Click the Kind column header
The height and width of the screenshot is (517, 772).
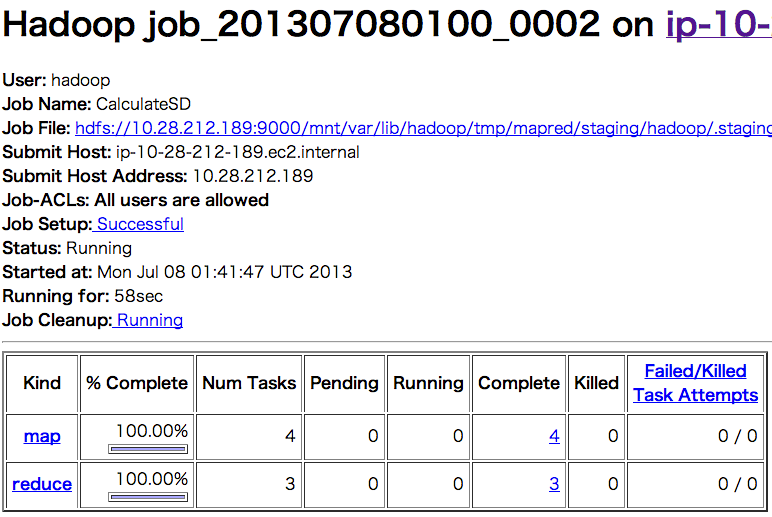click(x=42, y=383)
